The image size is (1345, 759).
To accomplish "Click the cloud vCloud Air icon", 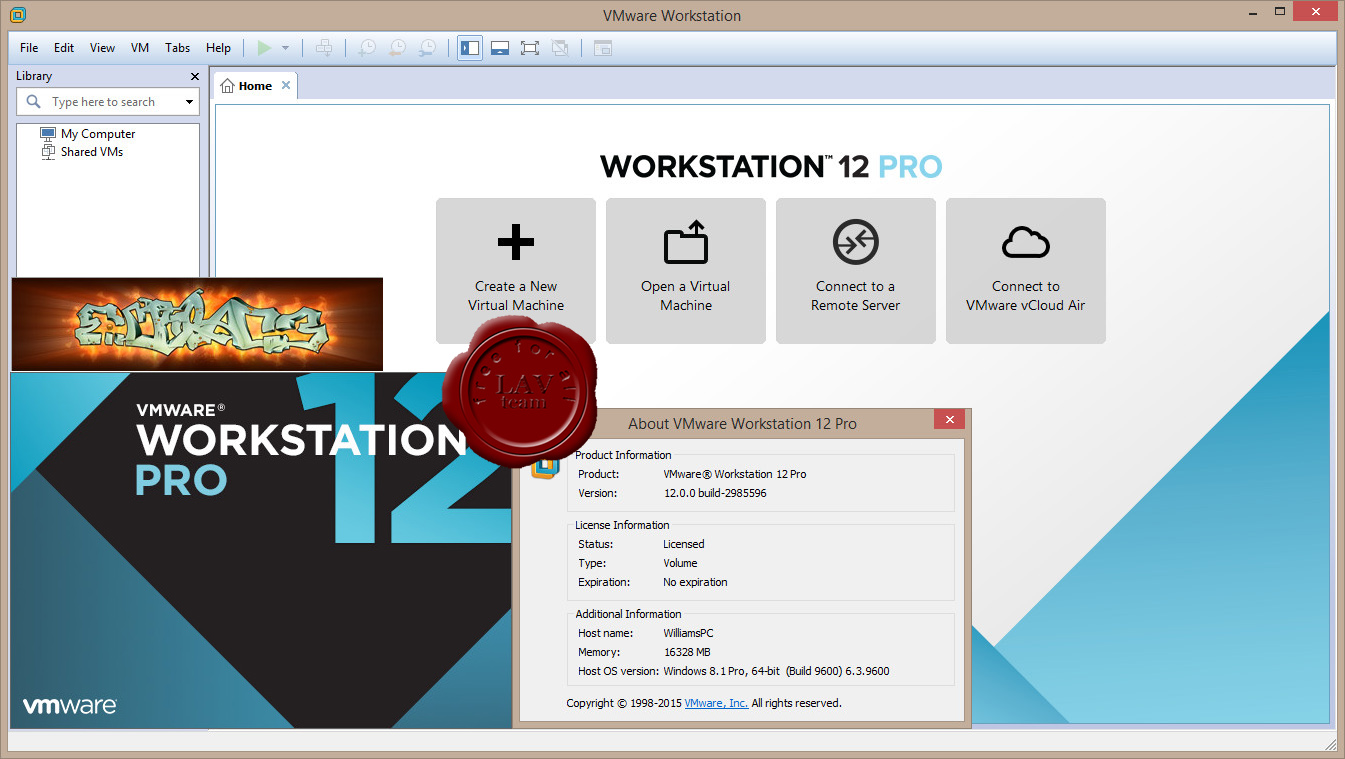I will [x=1026, y=242].
